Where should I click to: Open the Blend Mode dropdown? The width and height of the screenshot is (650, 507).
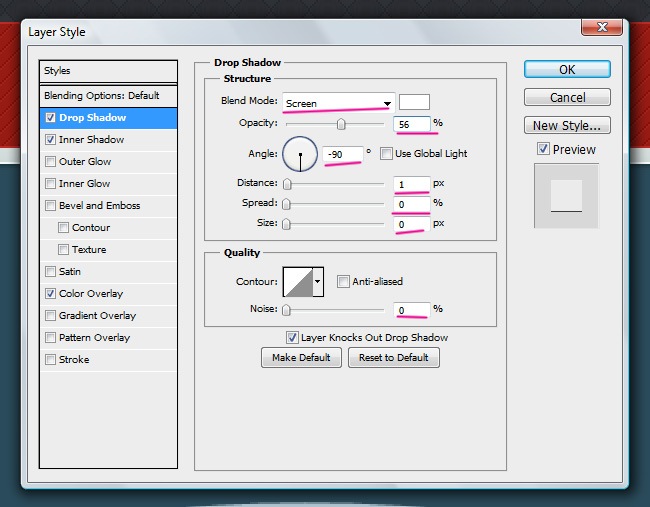pos(337,103)
